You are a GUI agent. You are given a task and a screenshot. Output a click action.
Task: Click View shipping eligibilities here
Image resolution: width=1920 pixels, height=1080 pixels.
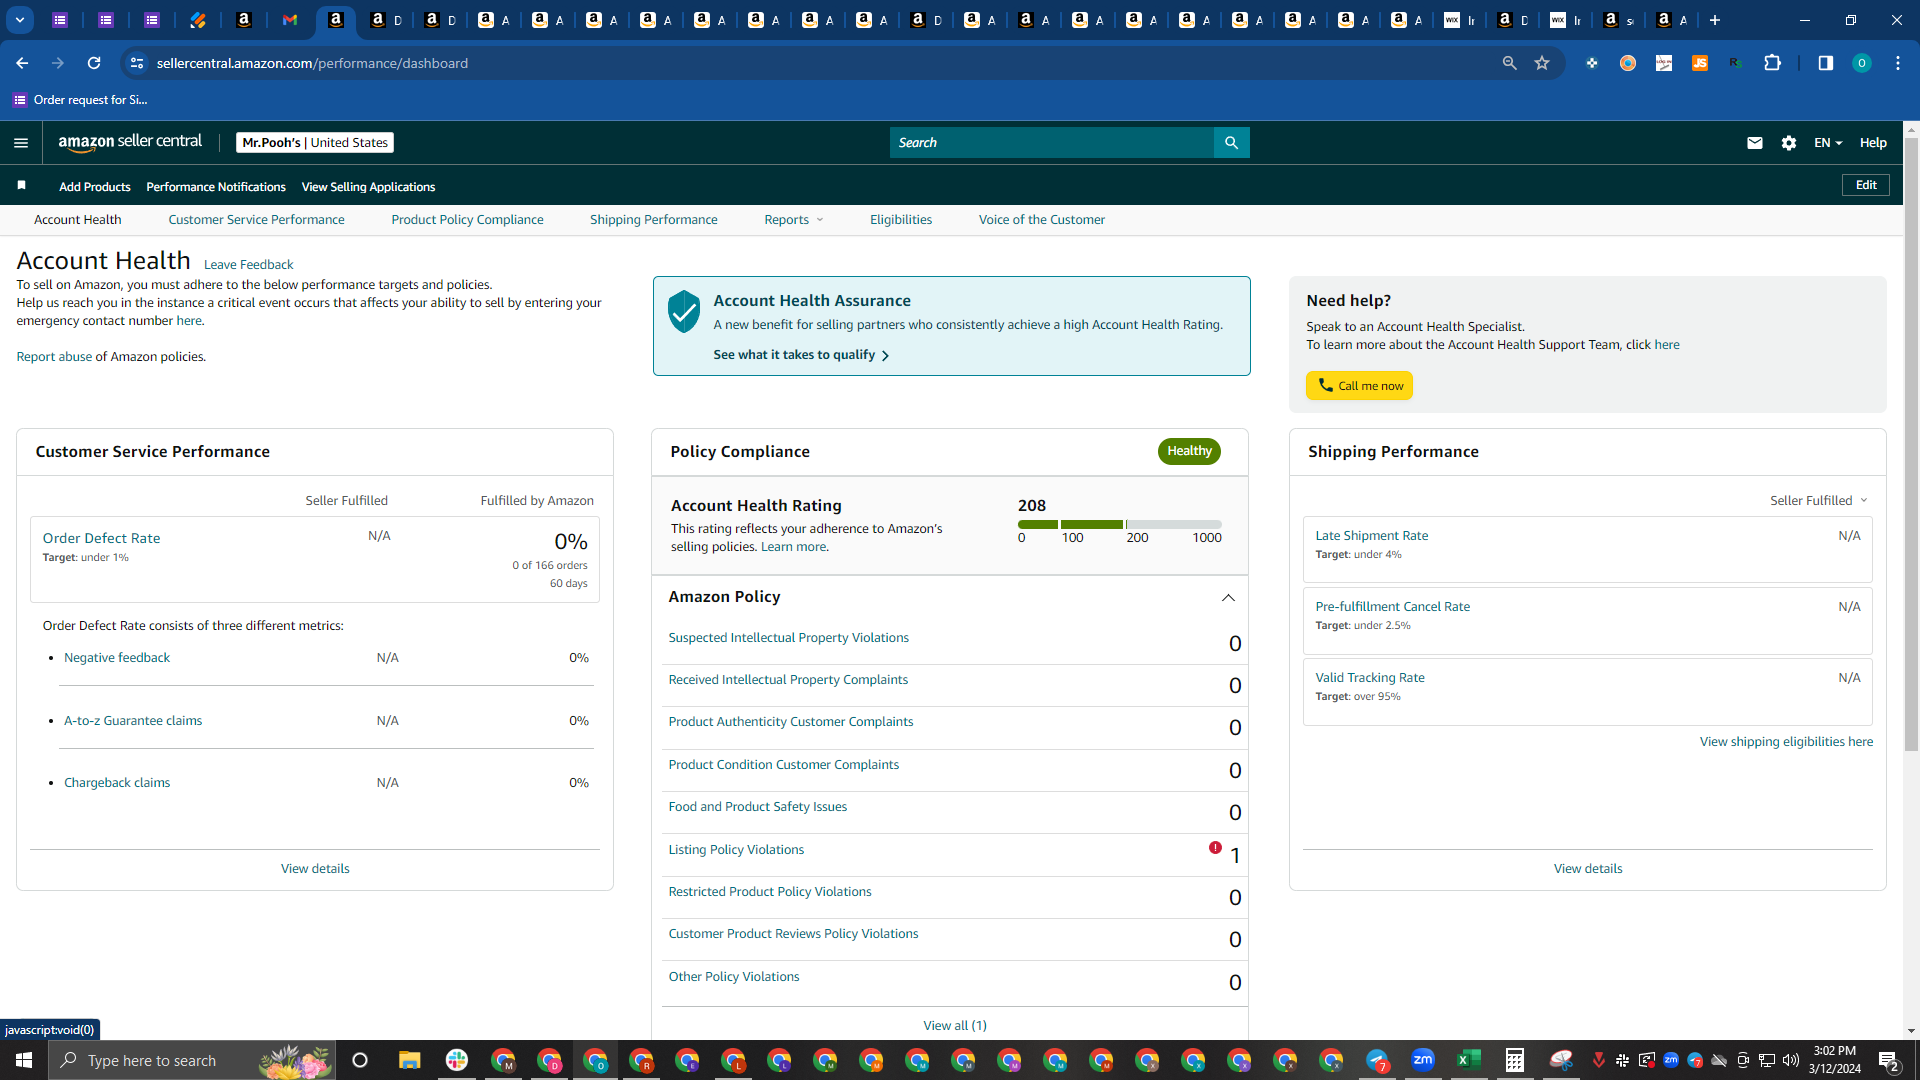(x=1786, y=742)
